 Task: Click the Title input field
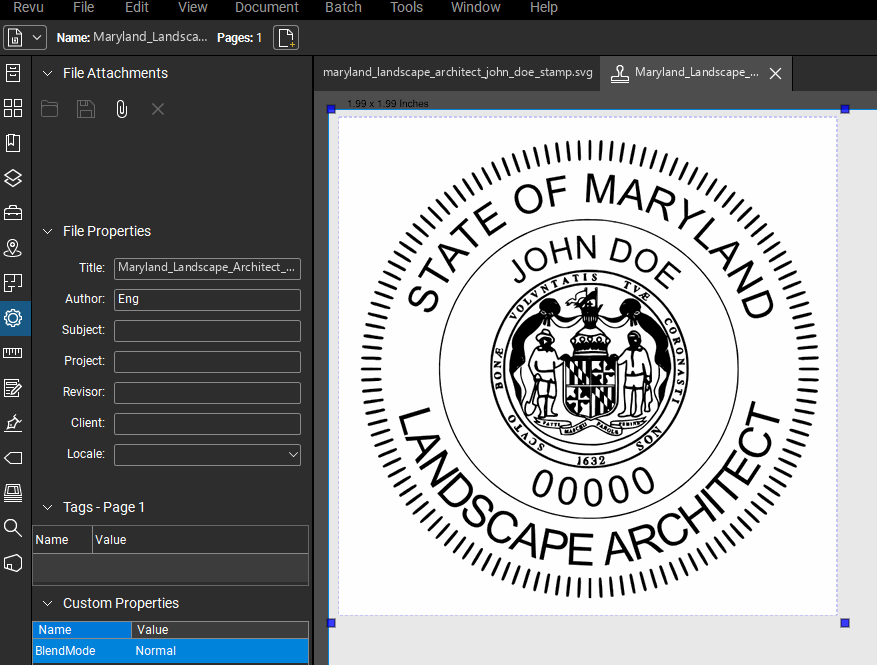point(208,268)
